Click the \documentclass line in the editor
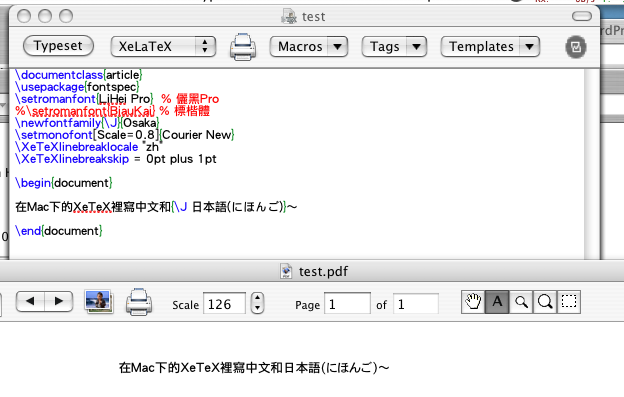The height and width of the screenshot is (397, 624). pos(78,75)
